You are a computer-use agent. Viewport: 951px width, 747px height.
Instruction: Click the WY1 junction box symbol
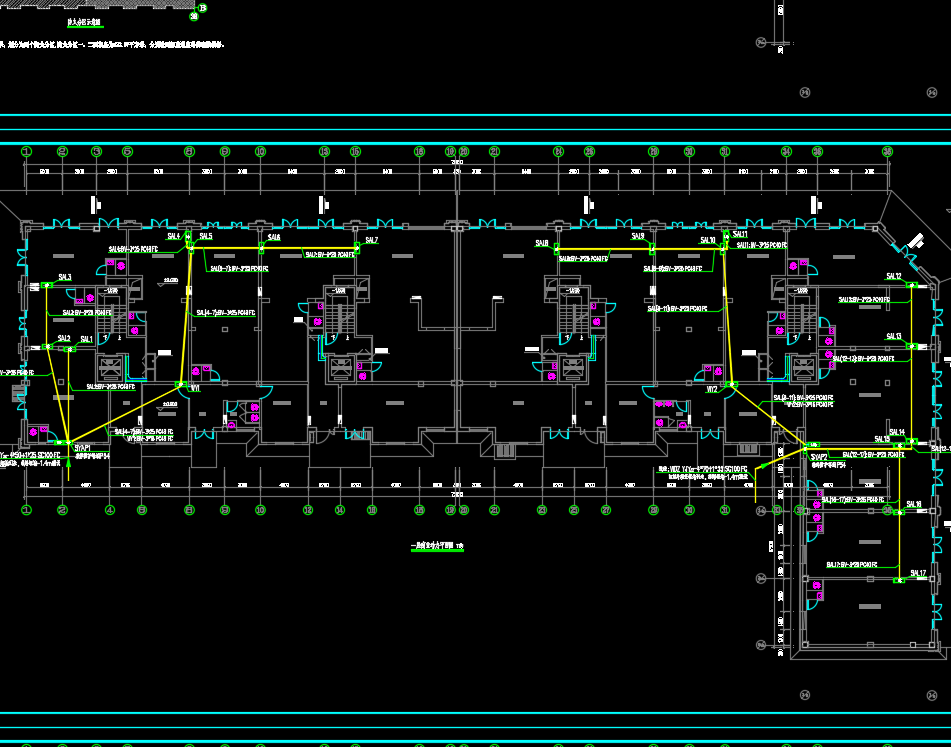tap(182, 384)
